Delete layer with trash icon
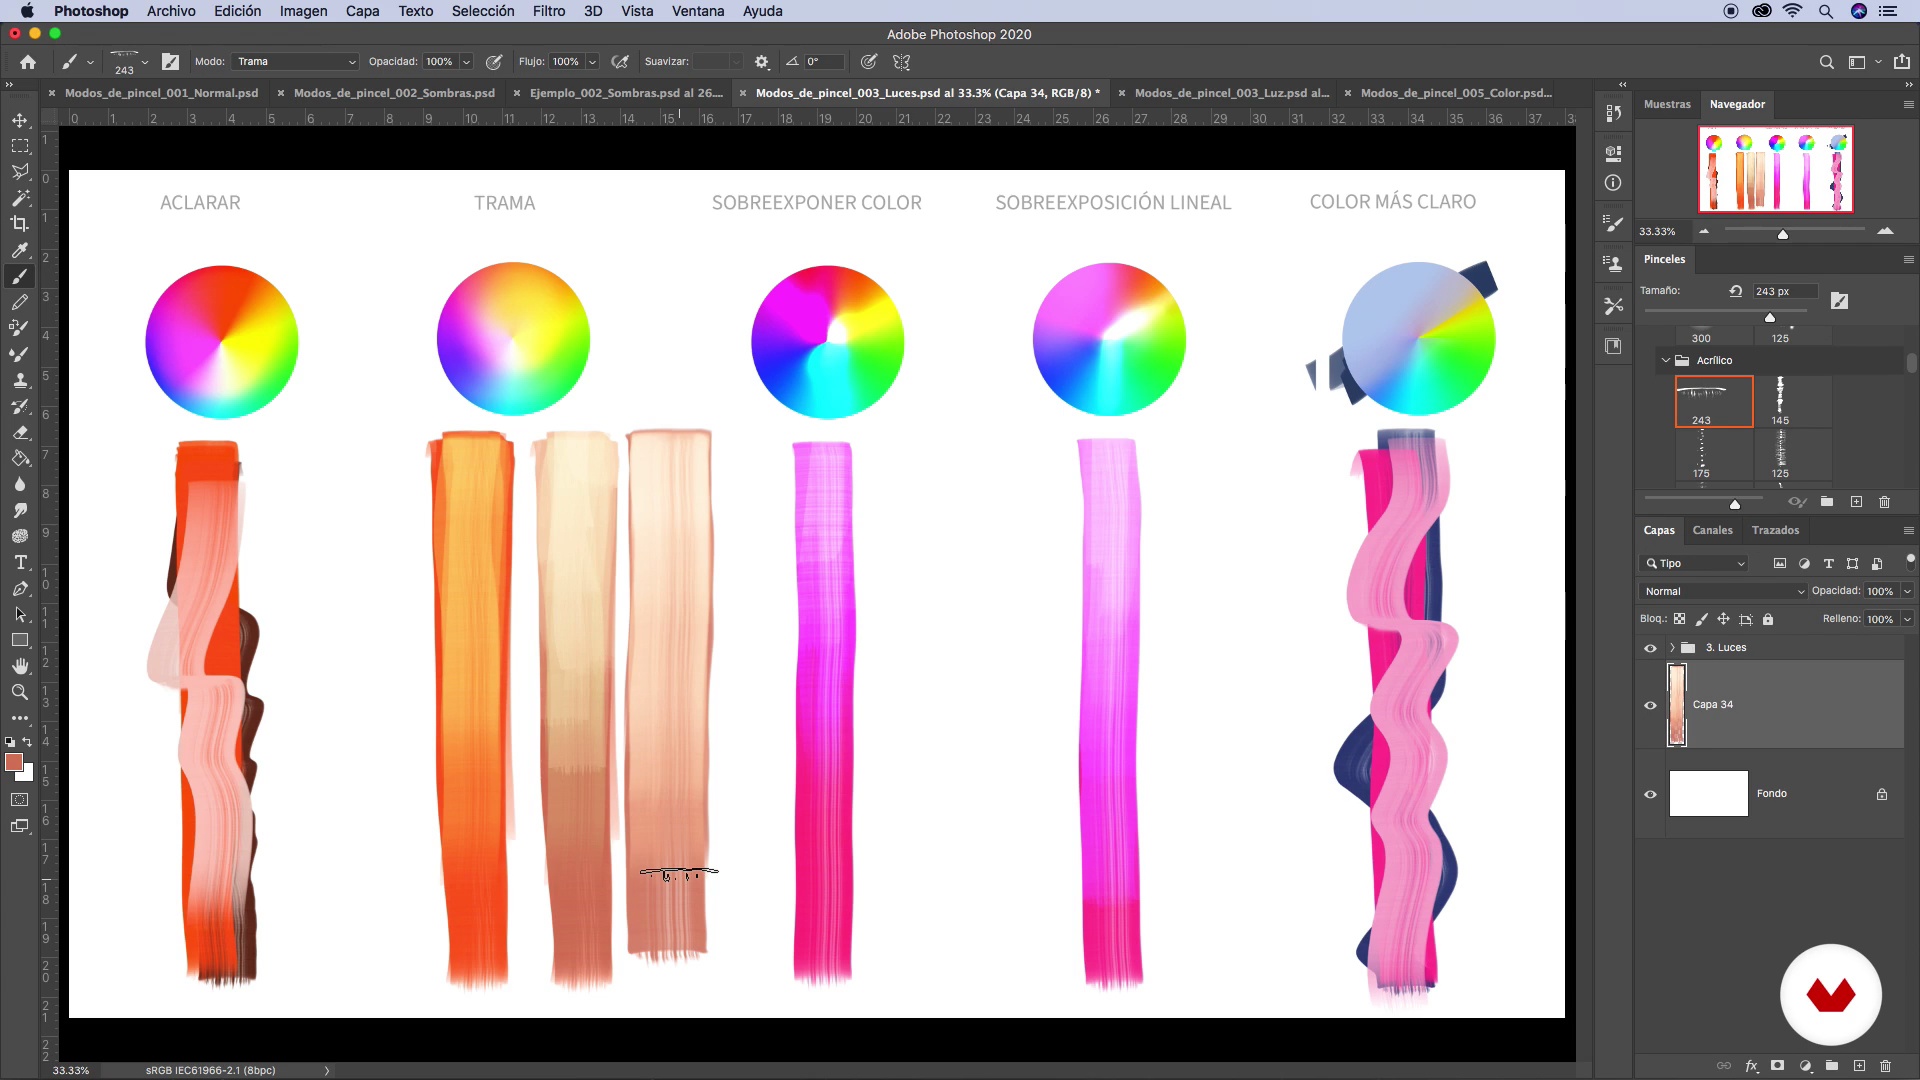Screen dimensions: 1920x1080 point(1885,1066)
